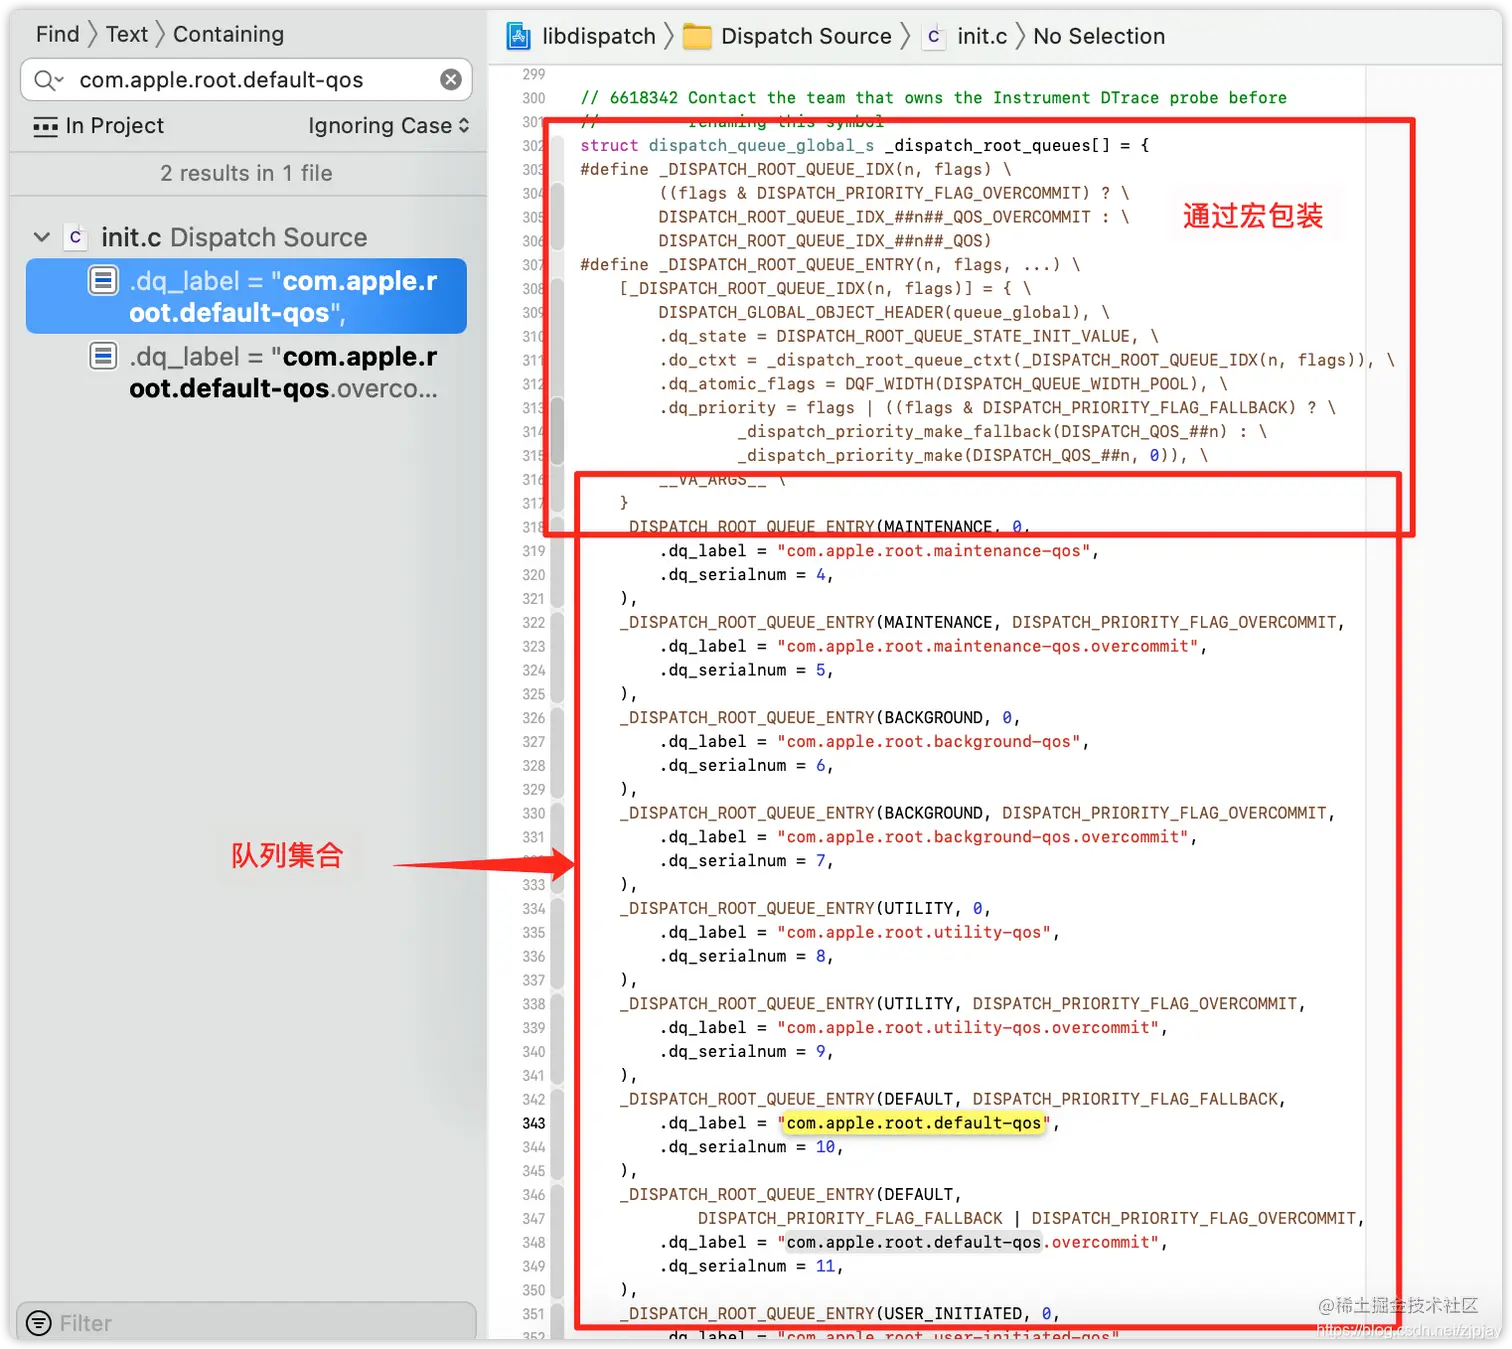Clear the search field text
The image size is (1512, 1349).
tap(451, 79)
